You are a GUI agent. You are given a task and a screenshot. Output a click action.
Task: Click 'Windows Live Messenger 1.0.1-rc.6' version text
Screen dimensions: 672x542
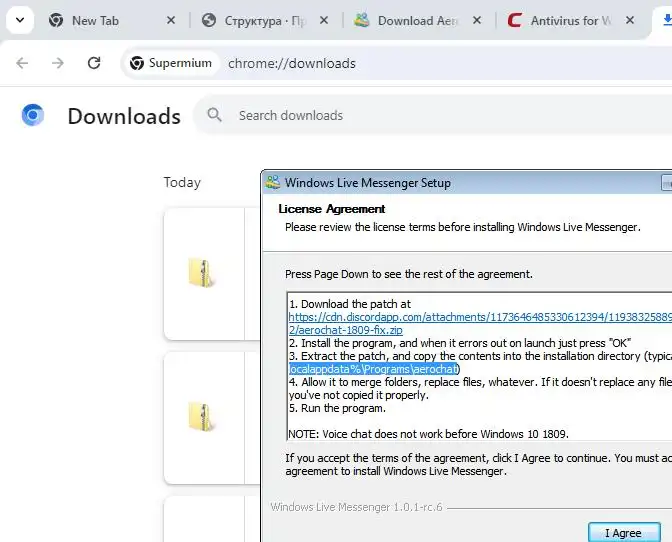click(x=356, y=507)
